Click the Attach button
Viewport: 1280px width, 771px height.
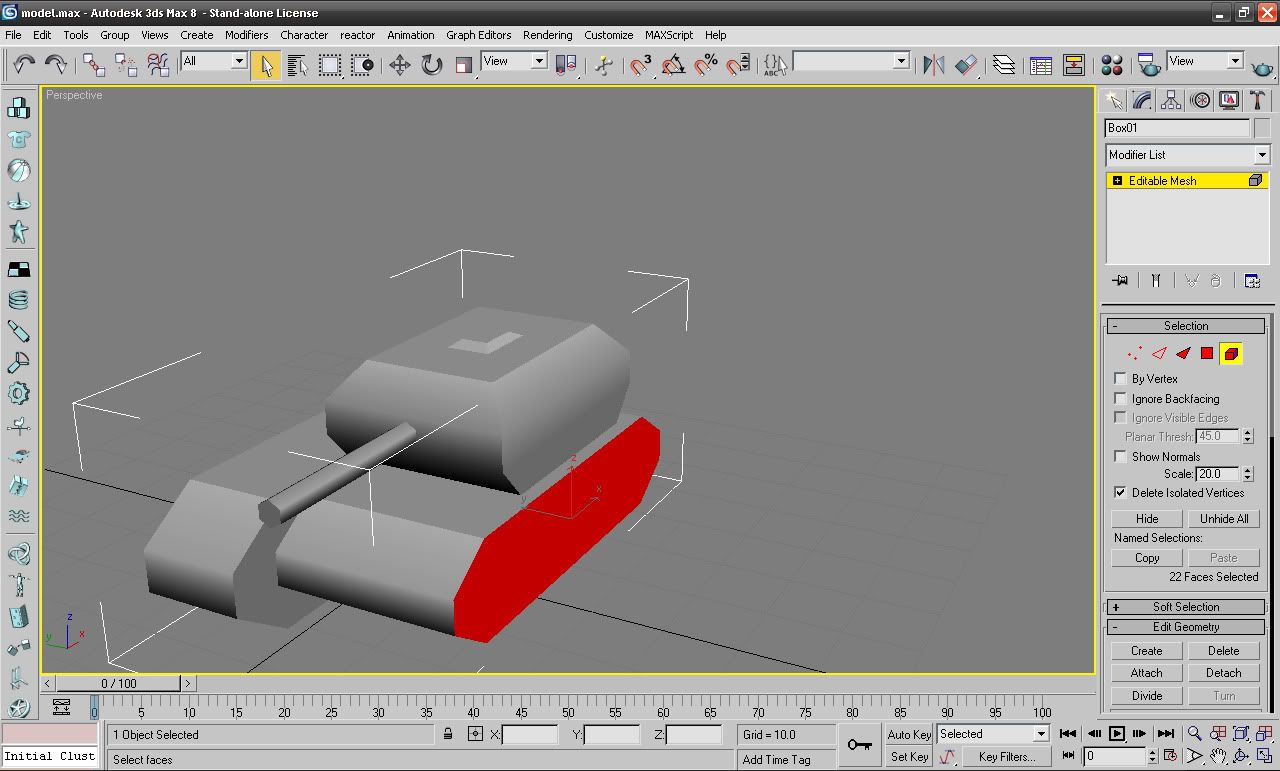[1147, 673]
